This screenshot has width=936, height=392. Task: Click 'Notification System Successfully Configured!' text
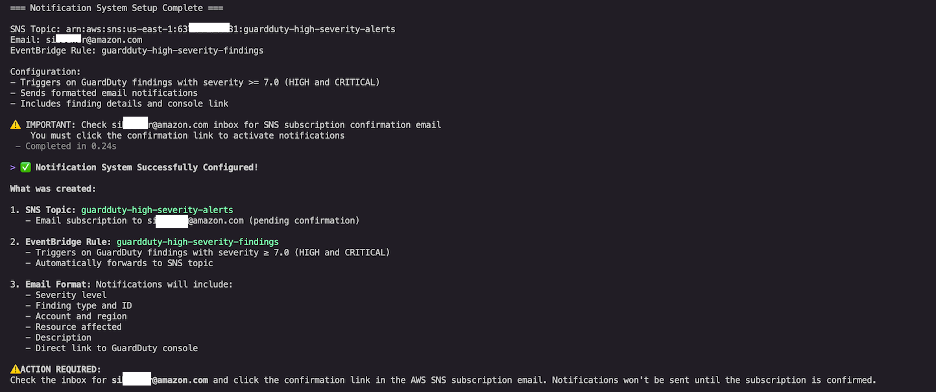click(147, 168)
